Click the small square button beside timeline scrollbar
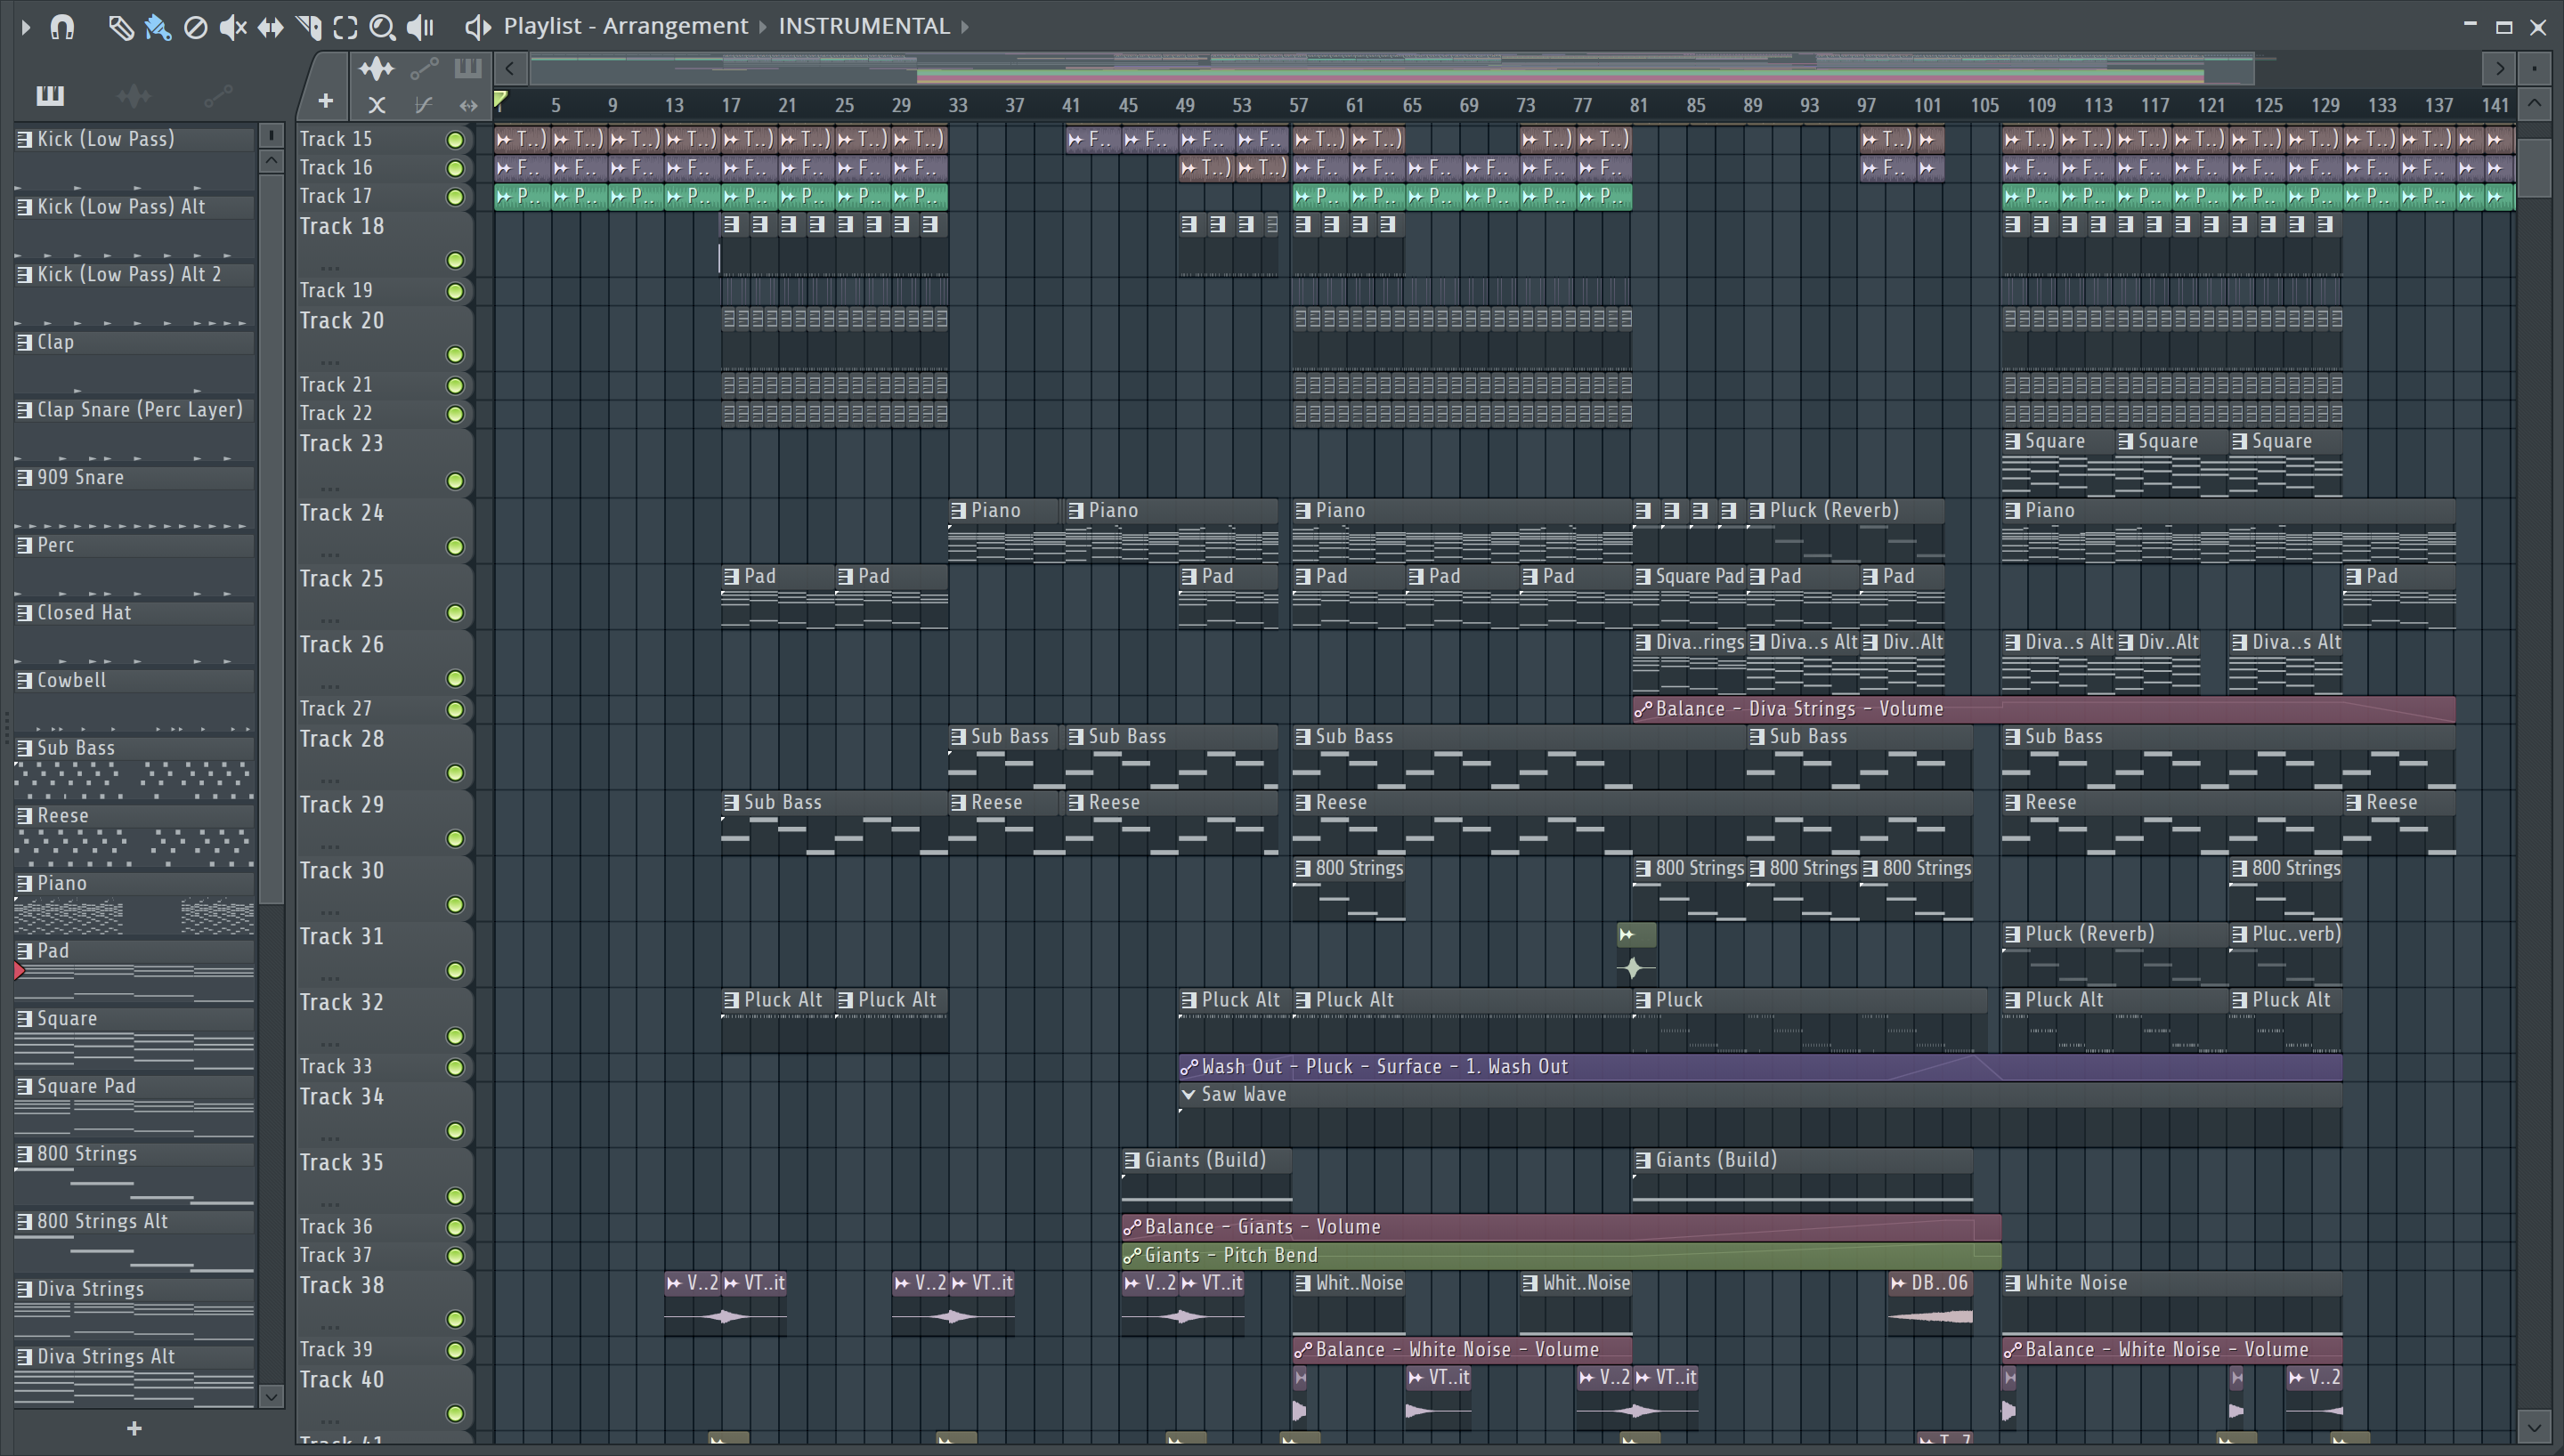The image size is (2564, 1456). point(2535,68)
